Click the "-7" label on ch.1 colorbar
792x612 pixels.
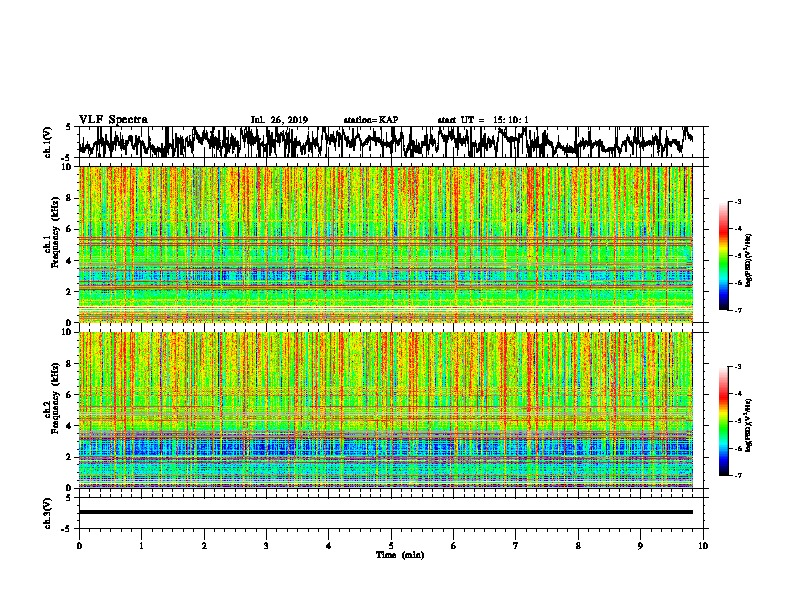738,310
